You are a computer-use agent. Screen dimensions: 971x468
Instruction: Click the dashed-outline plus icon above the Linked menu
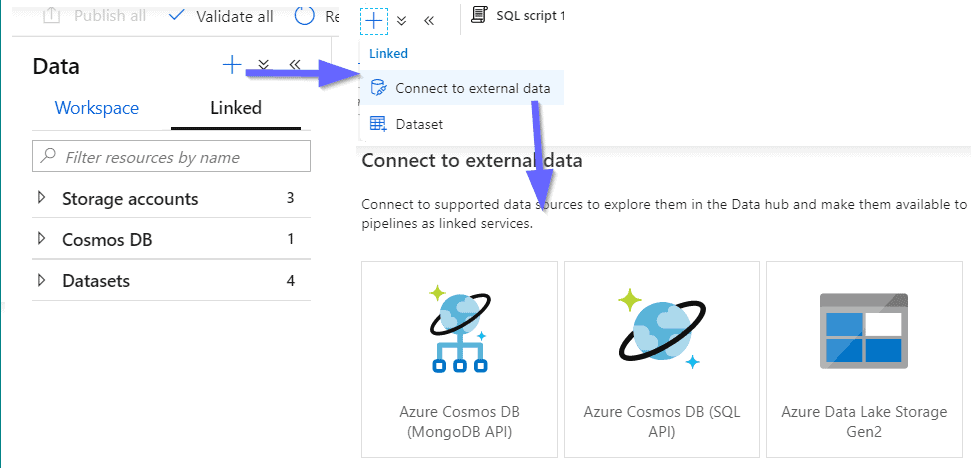tap(373, 21)
